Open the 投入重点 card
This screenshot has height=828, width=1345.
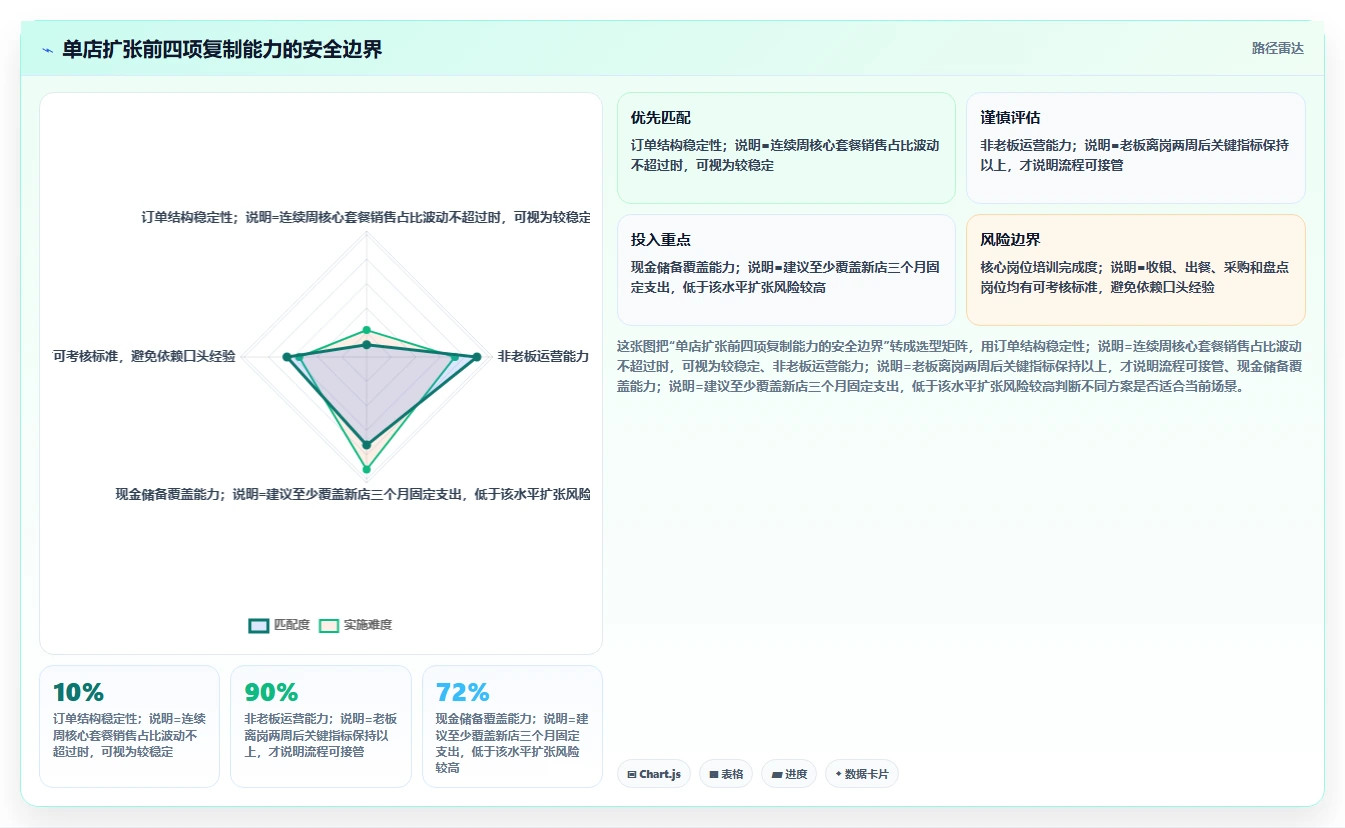coord(786,270)
